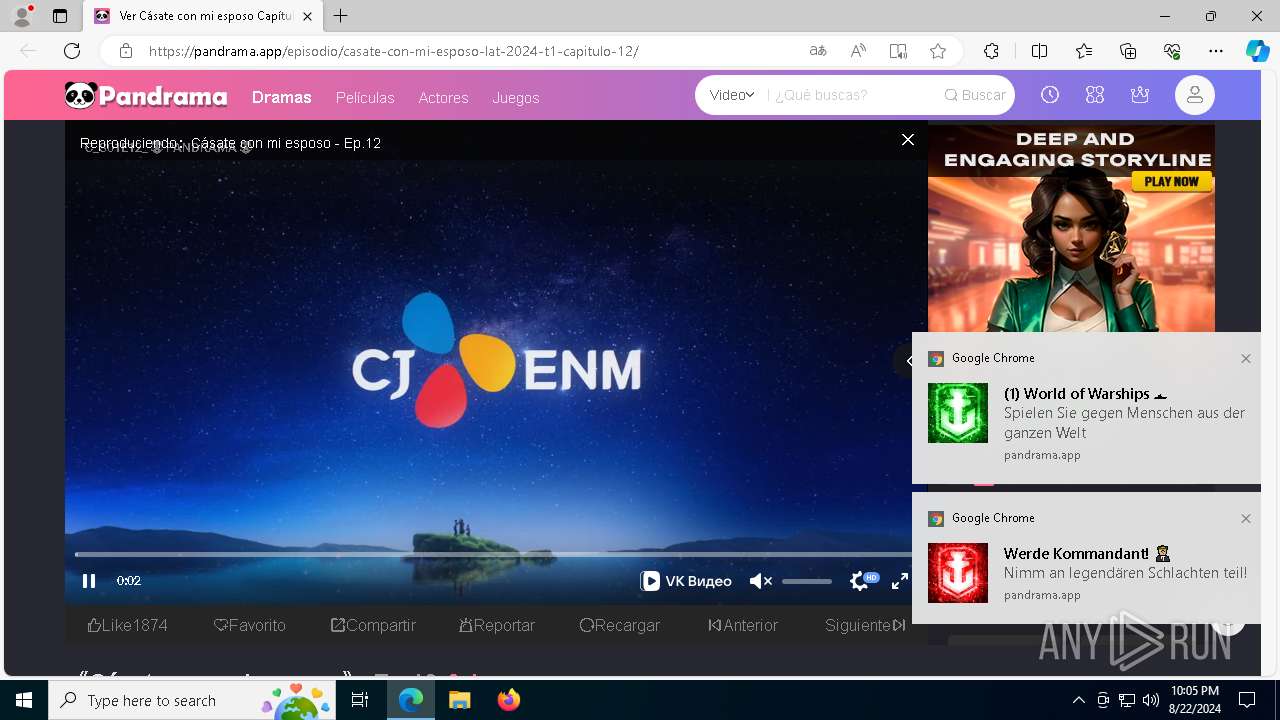
Task: Open watch history clock icon
Action: pos(1050,95)
